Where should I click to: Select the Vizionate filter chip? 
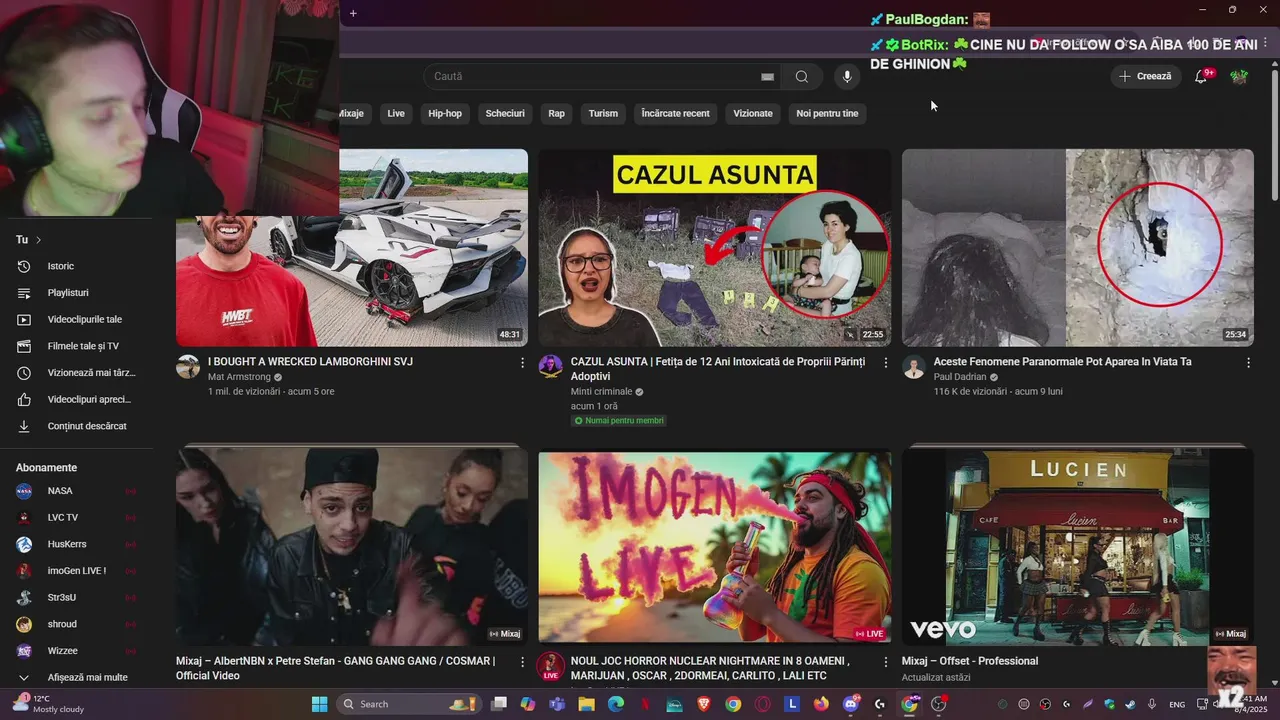pyautogui.click(x=753, y=113)
